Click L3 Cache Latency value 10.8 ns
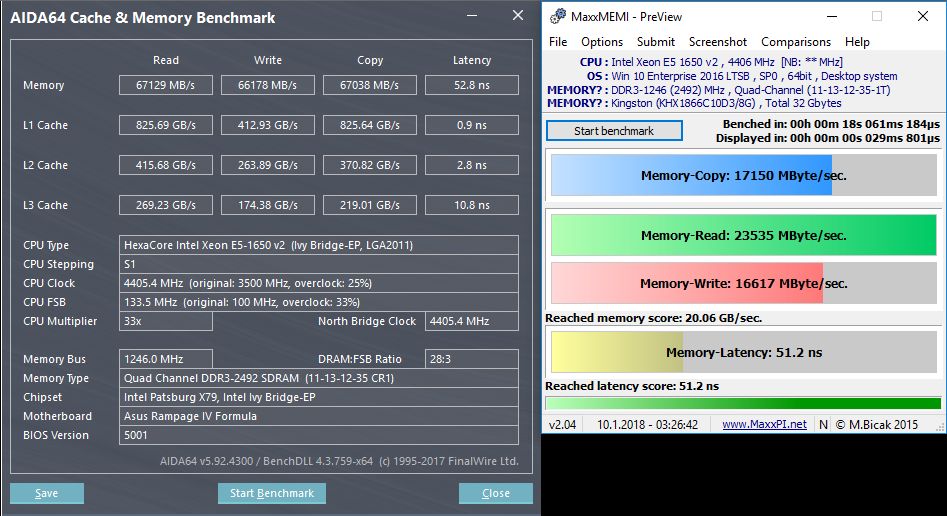This screenshot has height=516, width=947. tap(472, 205)
